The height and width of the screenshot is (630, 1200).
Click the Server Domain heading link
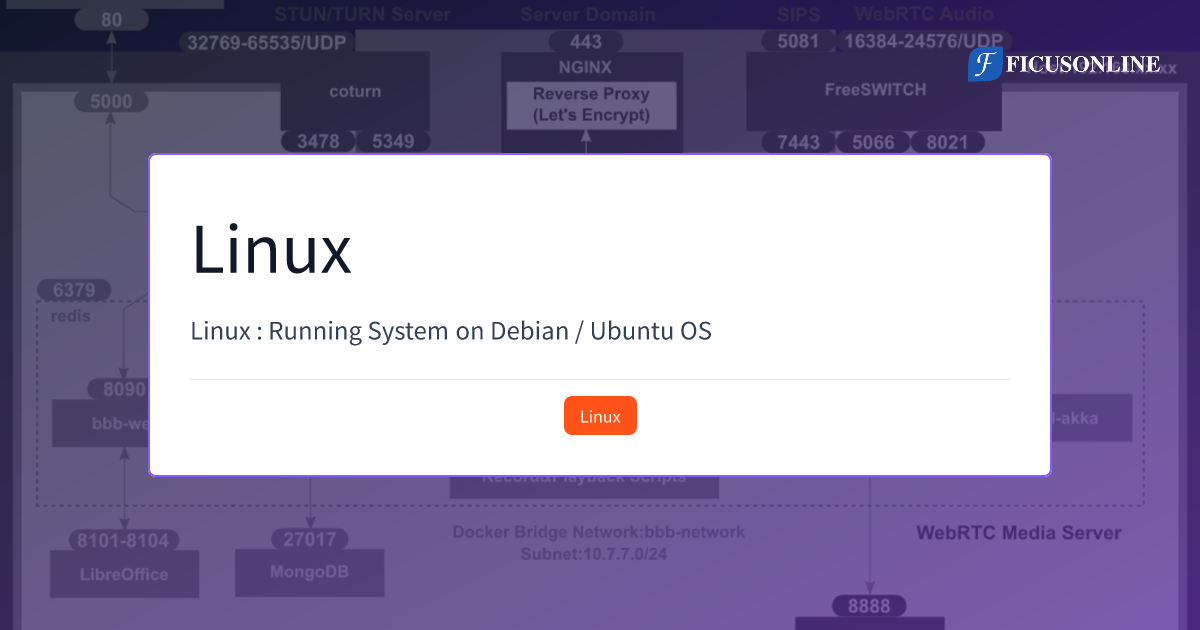click(x=588, y=14)
